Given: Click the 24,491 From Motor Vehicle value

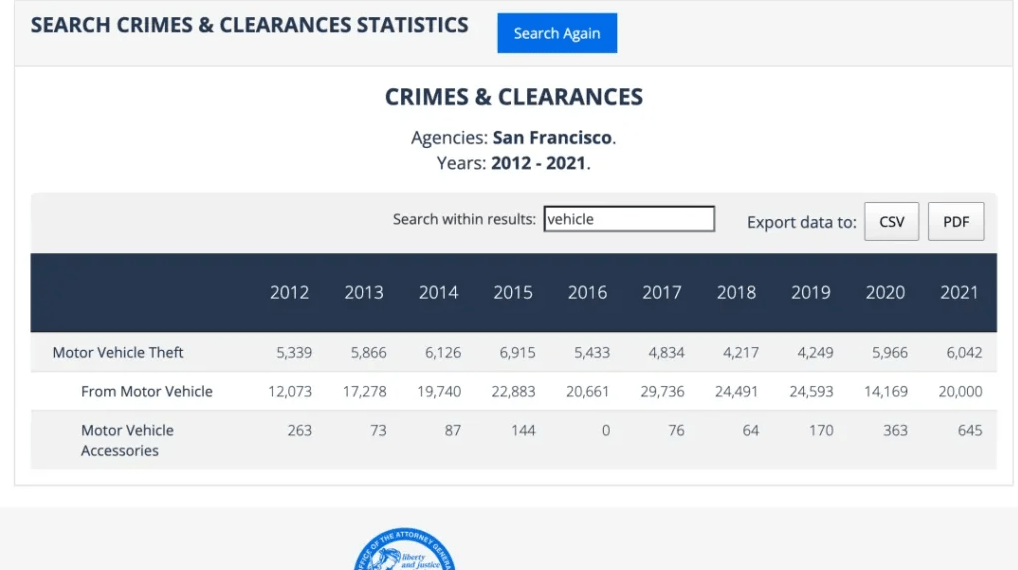Looking at the screenshot, I should tap(736, 391).
